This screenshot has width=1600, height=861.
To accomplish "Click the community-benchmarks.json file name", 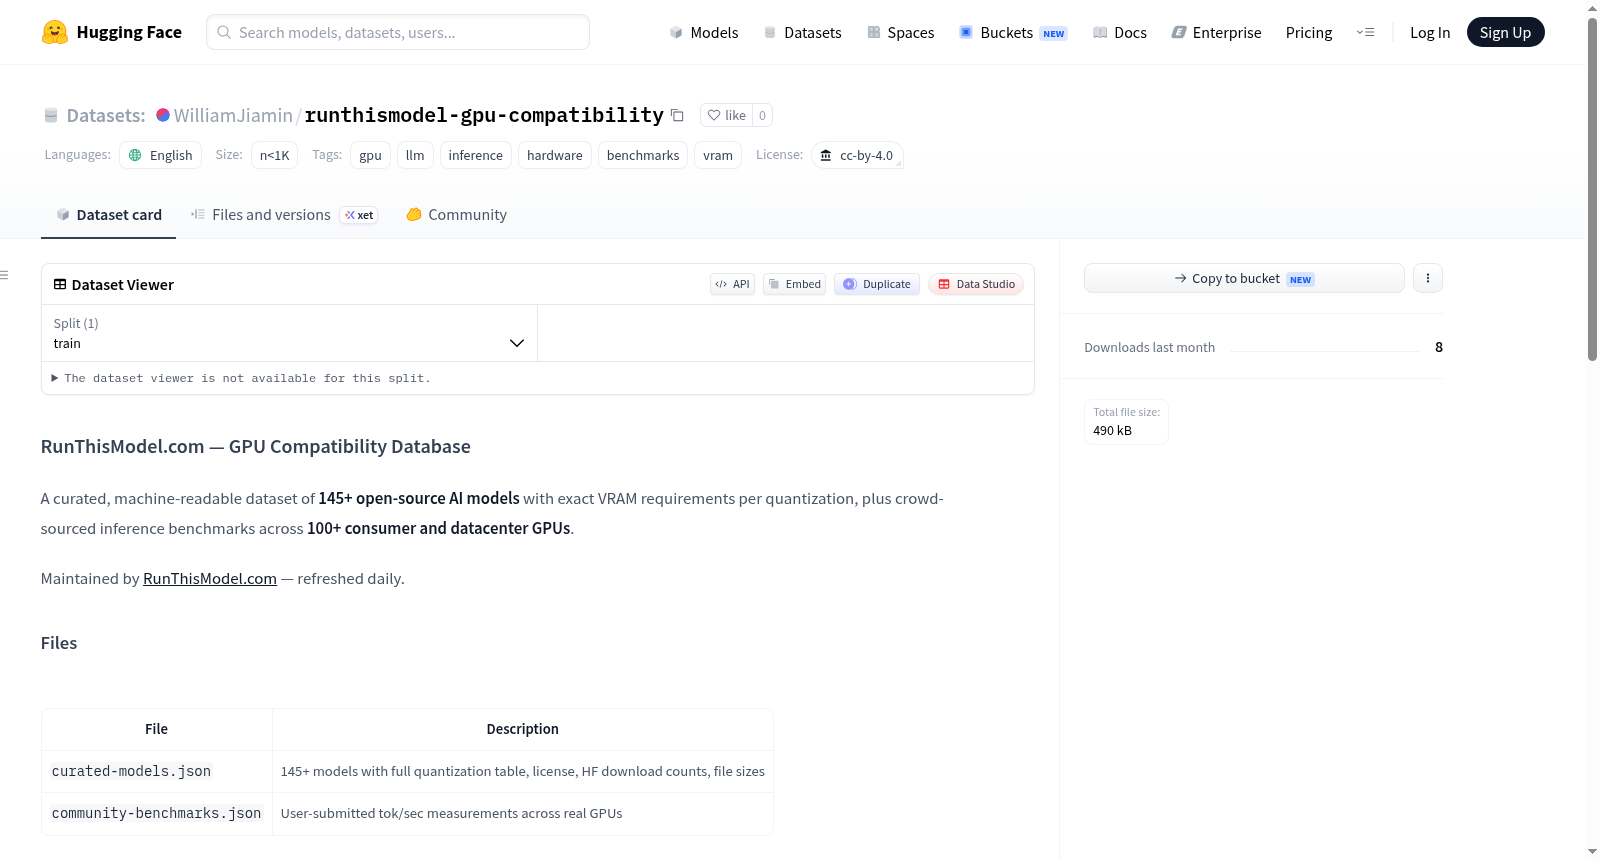I will [x=156, y=813].
